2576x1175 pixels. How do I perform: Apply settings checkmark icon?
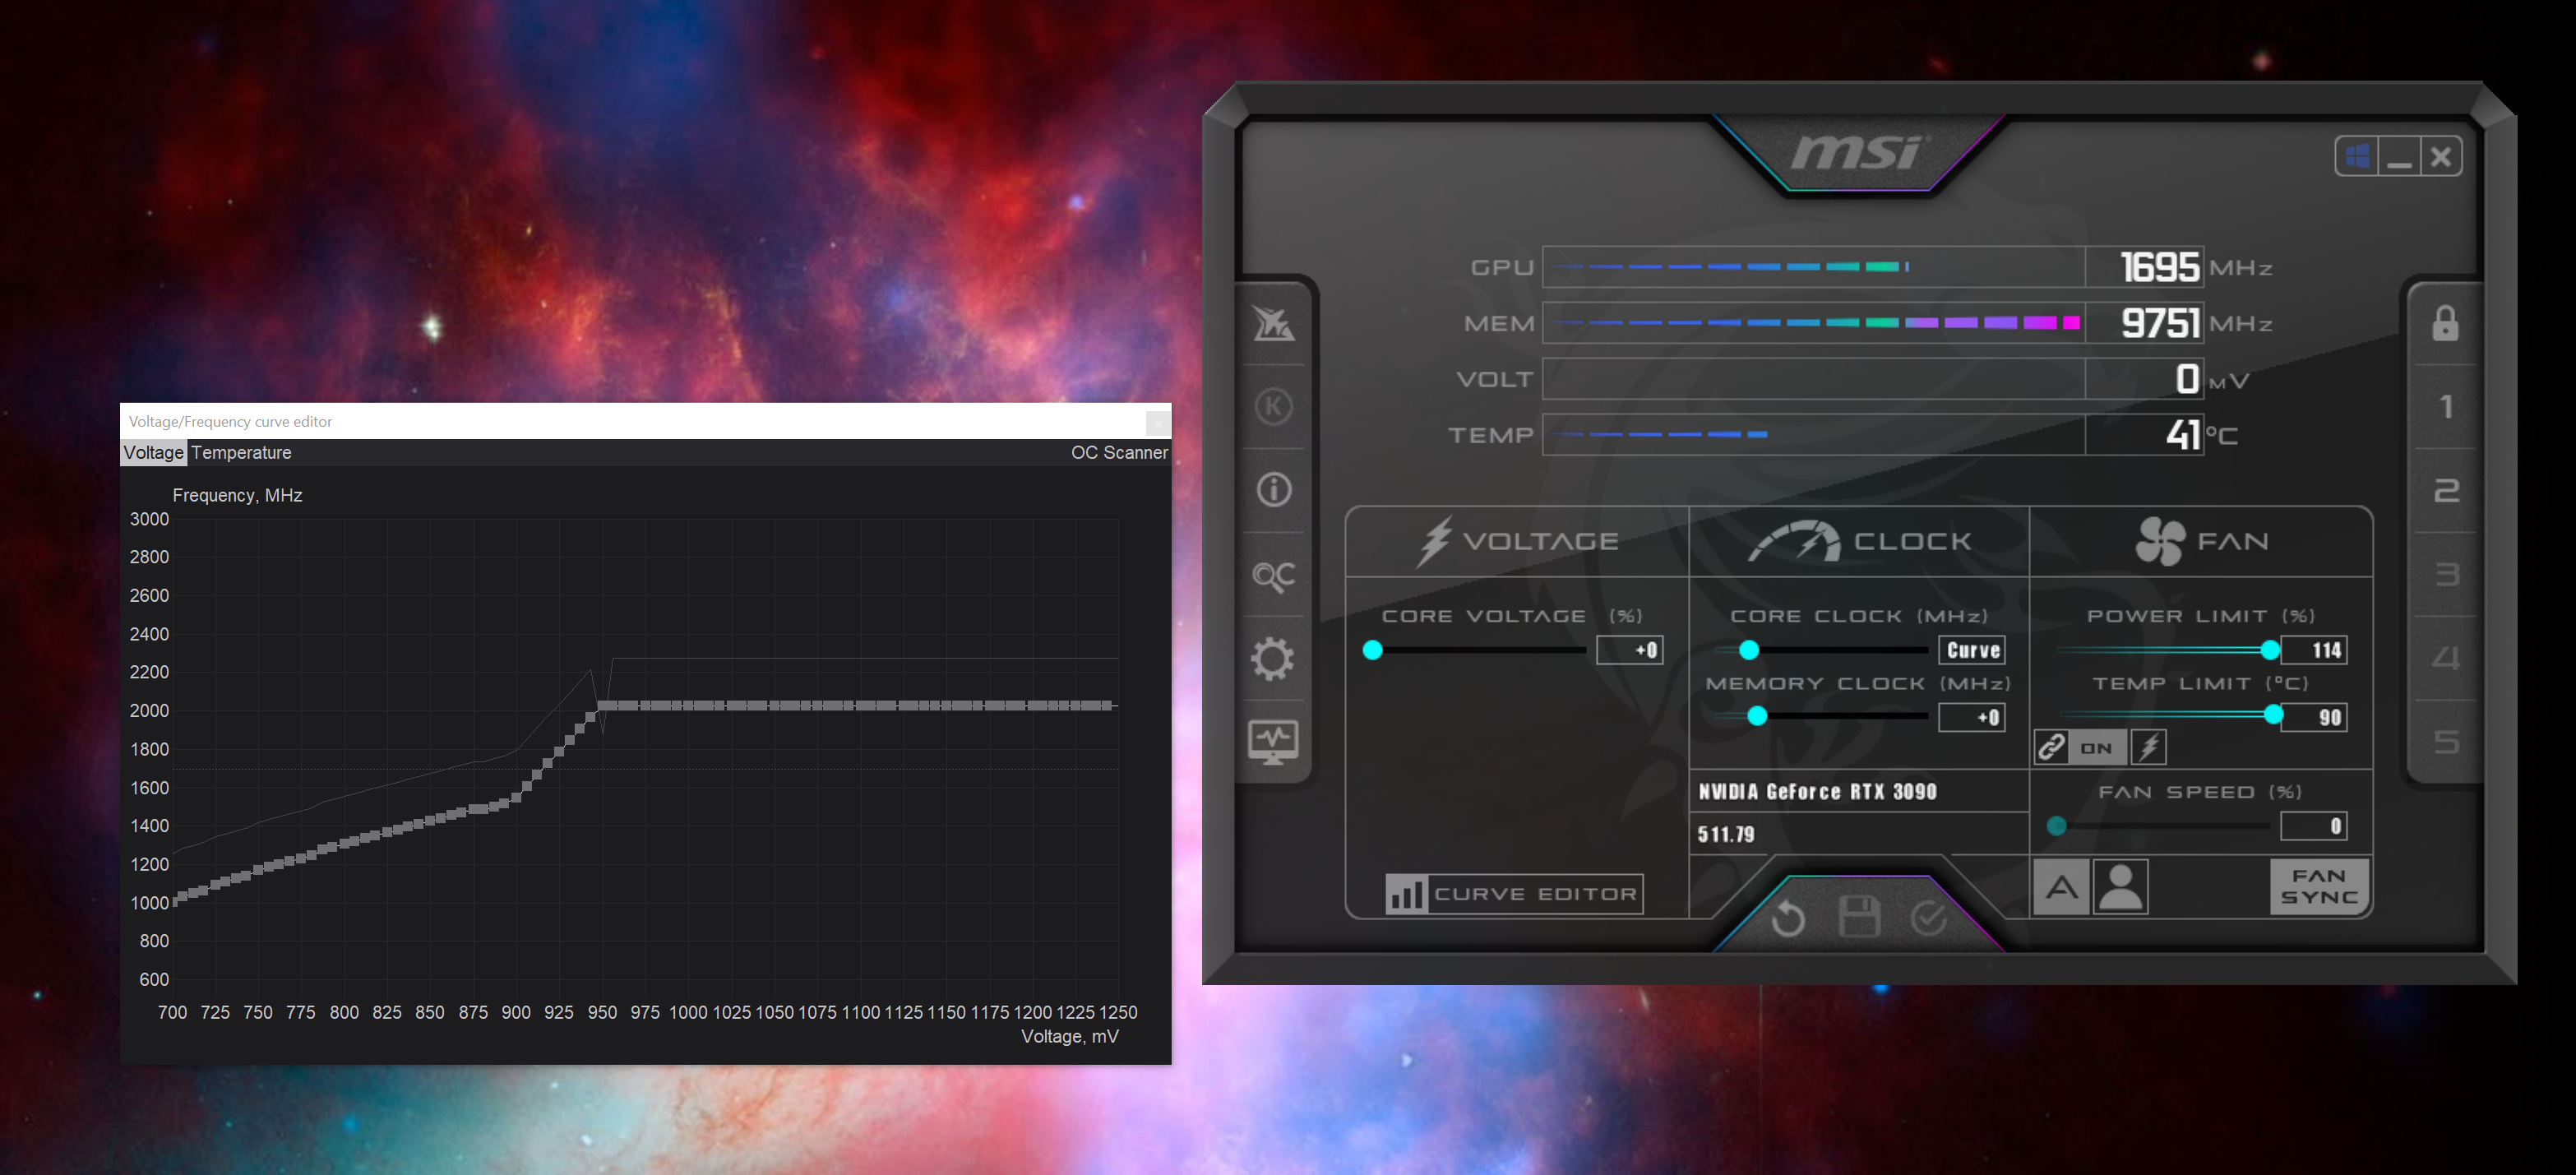[x=1928, y=917]
